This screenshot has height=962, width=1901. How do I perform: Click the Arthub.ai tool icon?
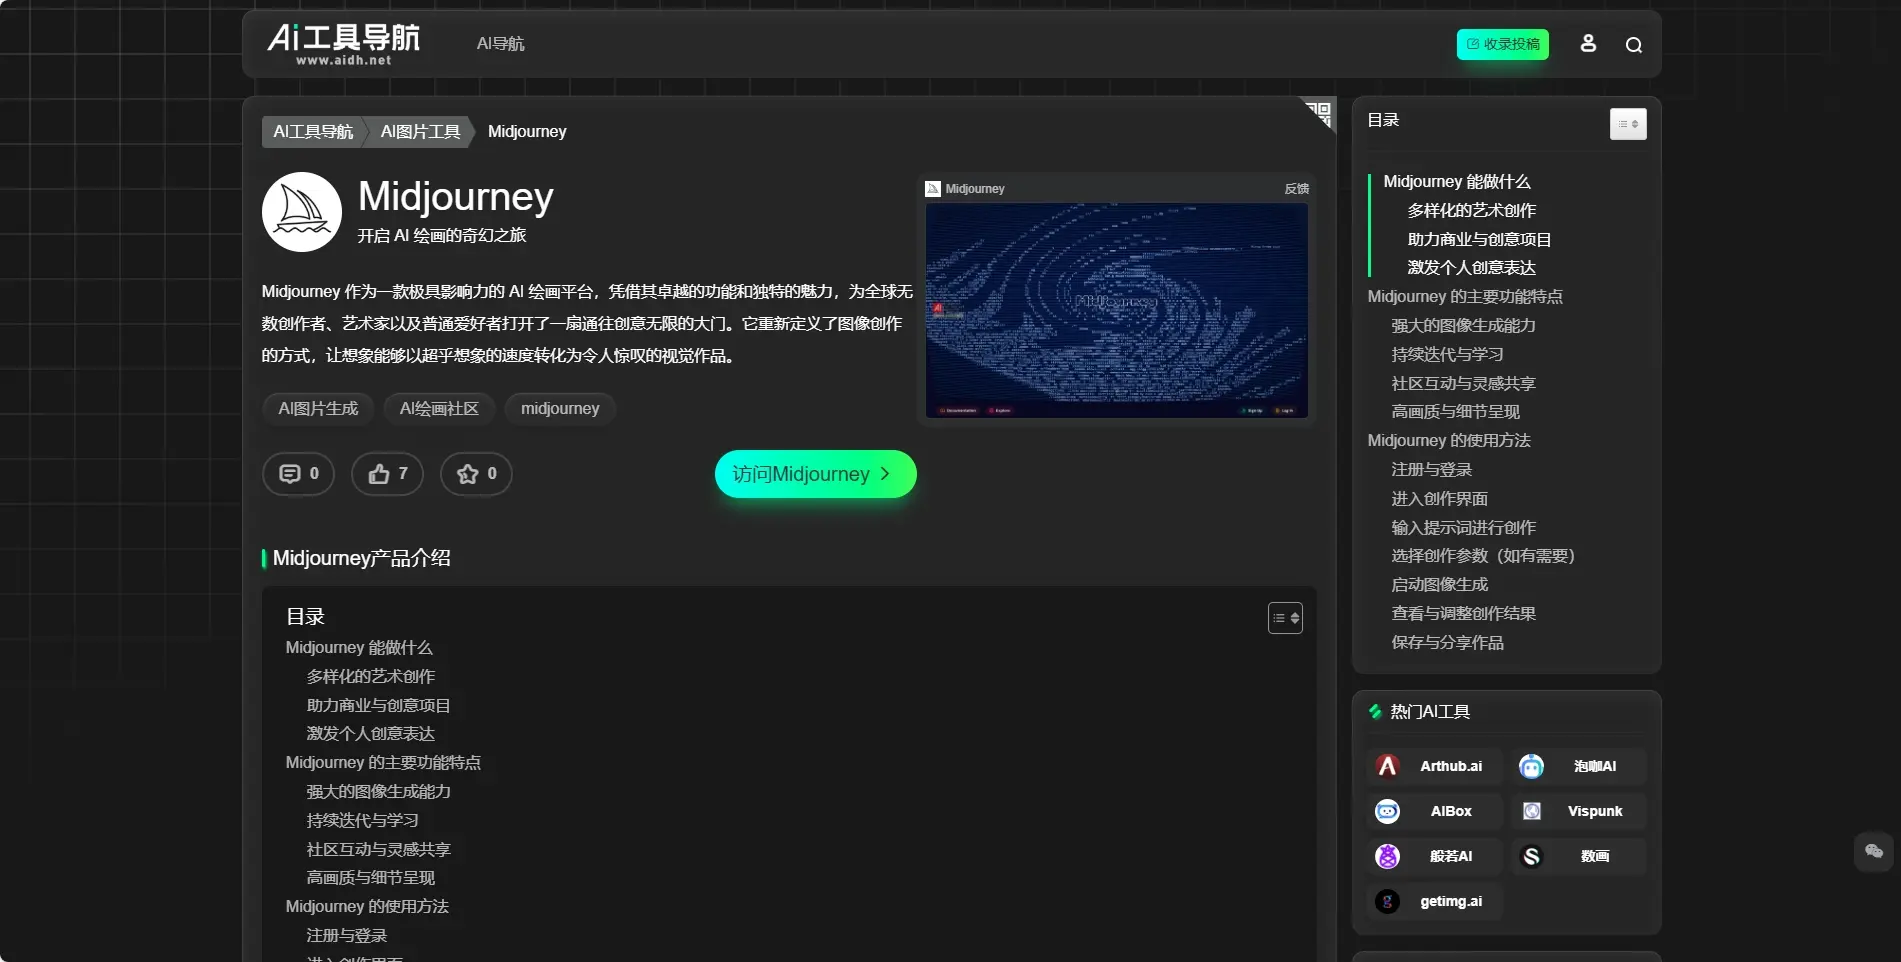tap(1388, 766)
